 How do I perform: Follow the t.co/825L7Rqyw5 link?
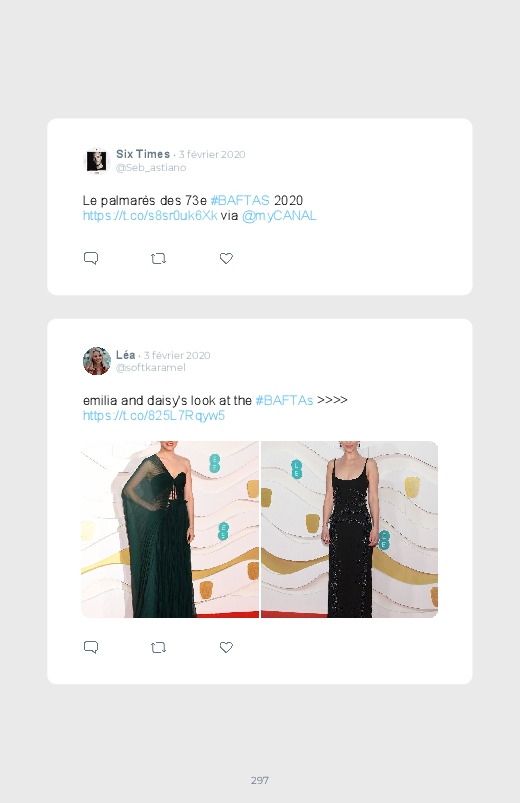click(x=154, y=415)
